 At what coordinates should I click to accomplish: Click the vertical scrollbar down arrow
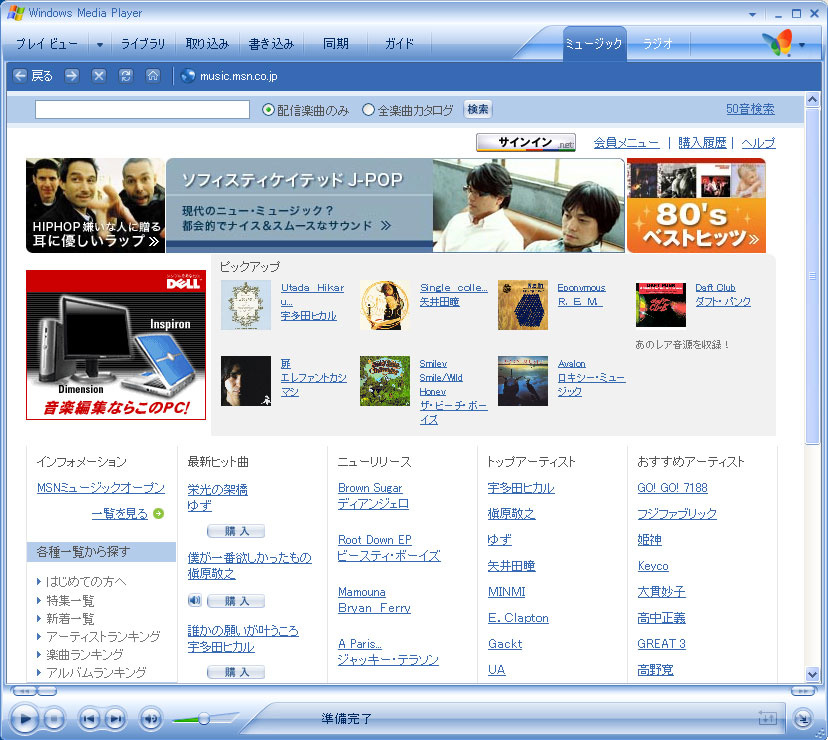click(812, 673)
